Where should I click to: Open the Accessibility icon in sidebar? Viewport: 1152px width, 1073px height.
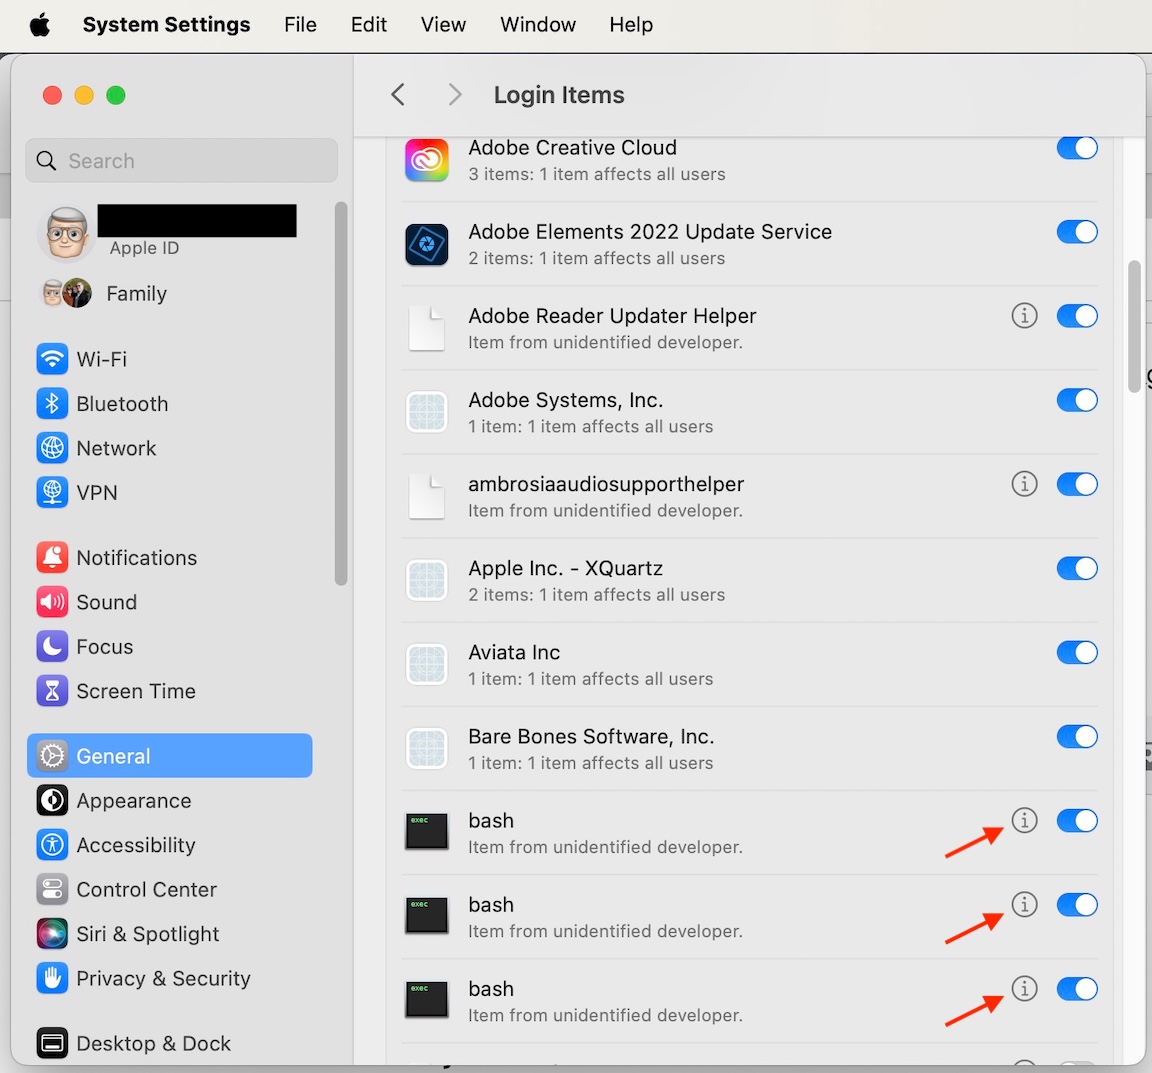coord(52,845)
